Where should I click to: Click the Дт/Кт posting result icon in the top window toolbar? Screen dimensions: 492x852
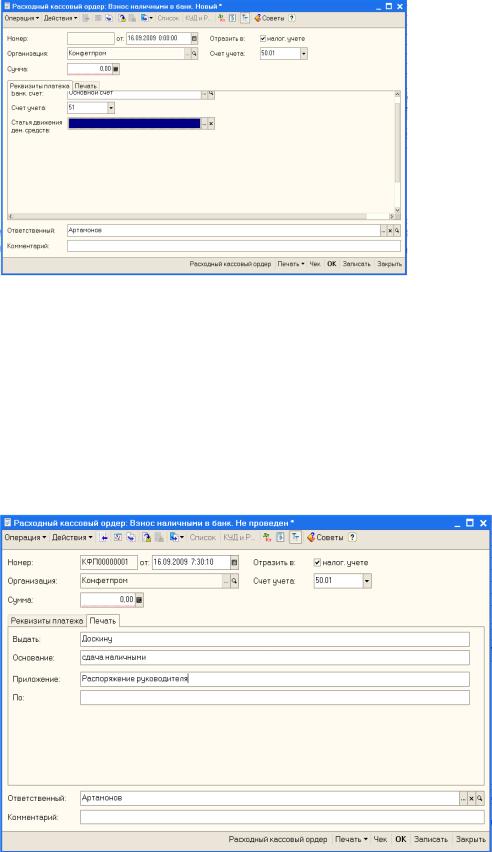coord(221,18)
